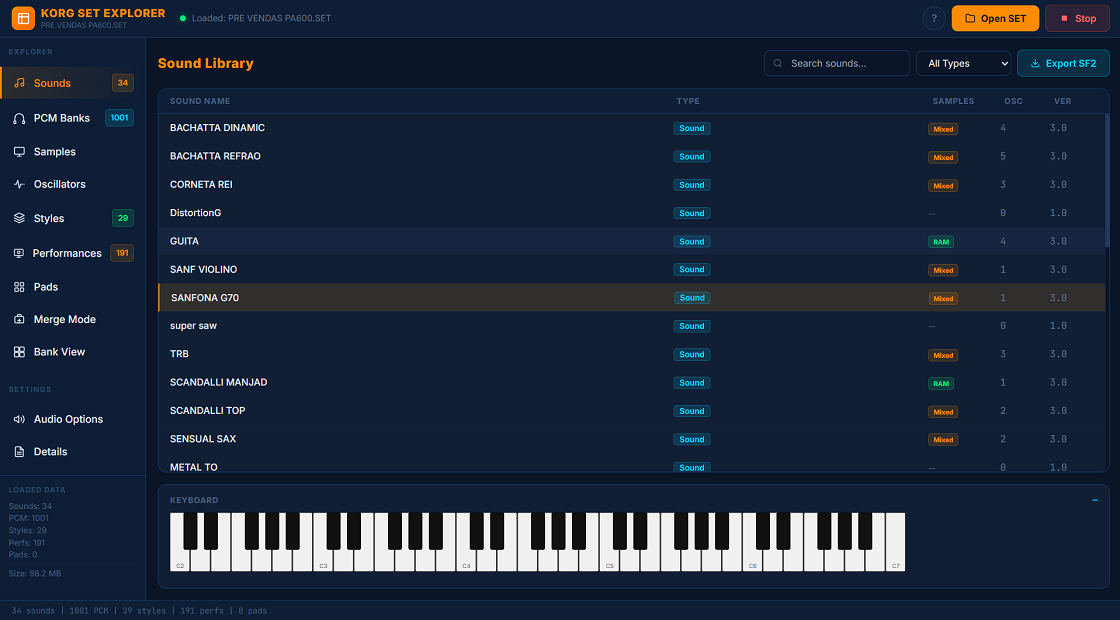This screenshot has width=1120, height=620.
Task: Open the help question mark button
Action: point(934,19)
